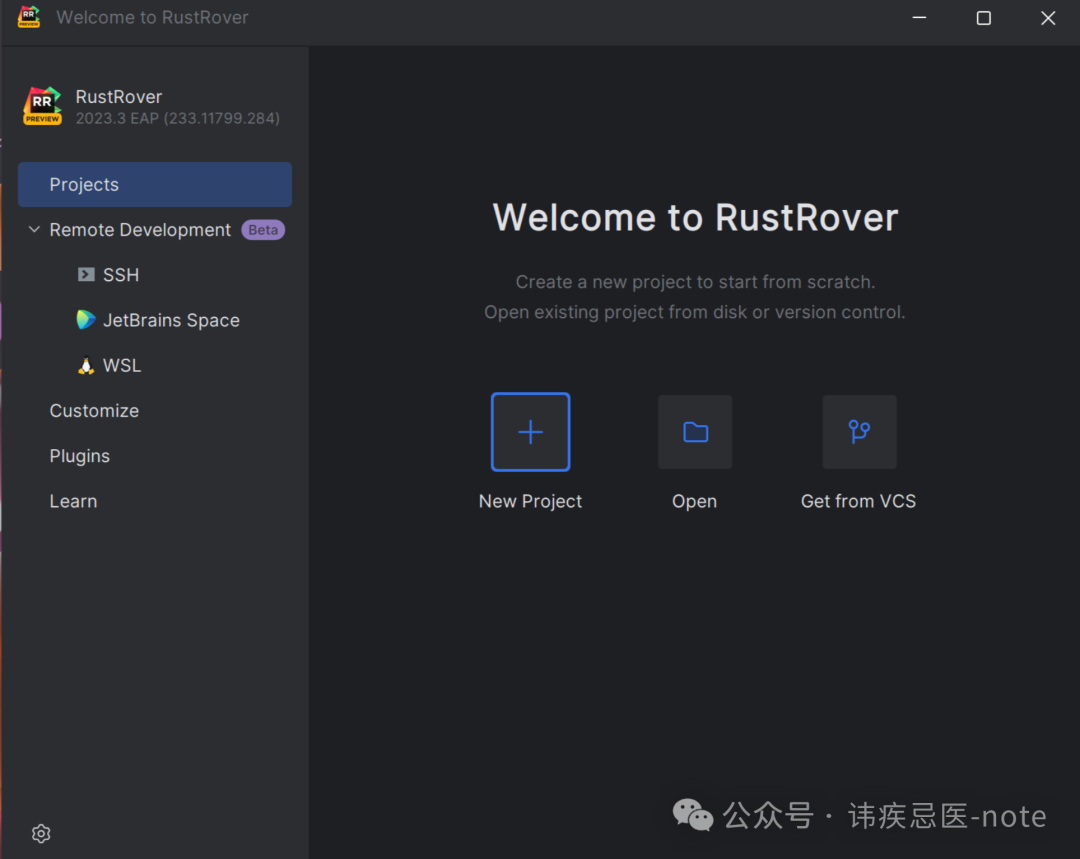The image size is (1080, 859).
Task: Open the Plugins tab
Action: tap(79, 456)
